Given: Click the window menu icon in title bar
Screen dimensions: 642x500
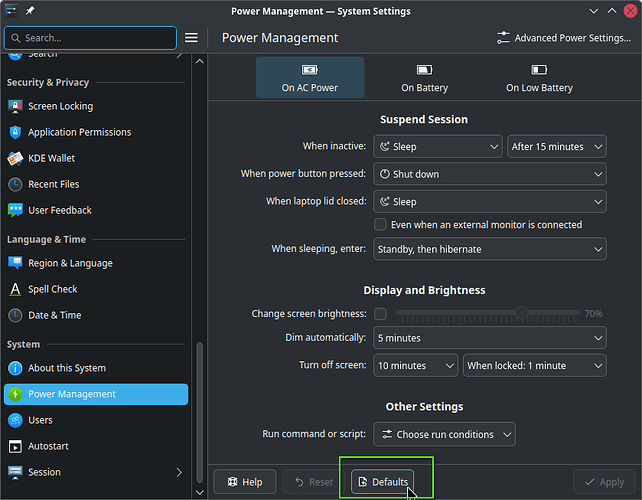Looking at the screenshot, I should click(x=11, y=11).
